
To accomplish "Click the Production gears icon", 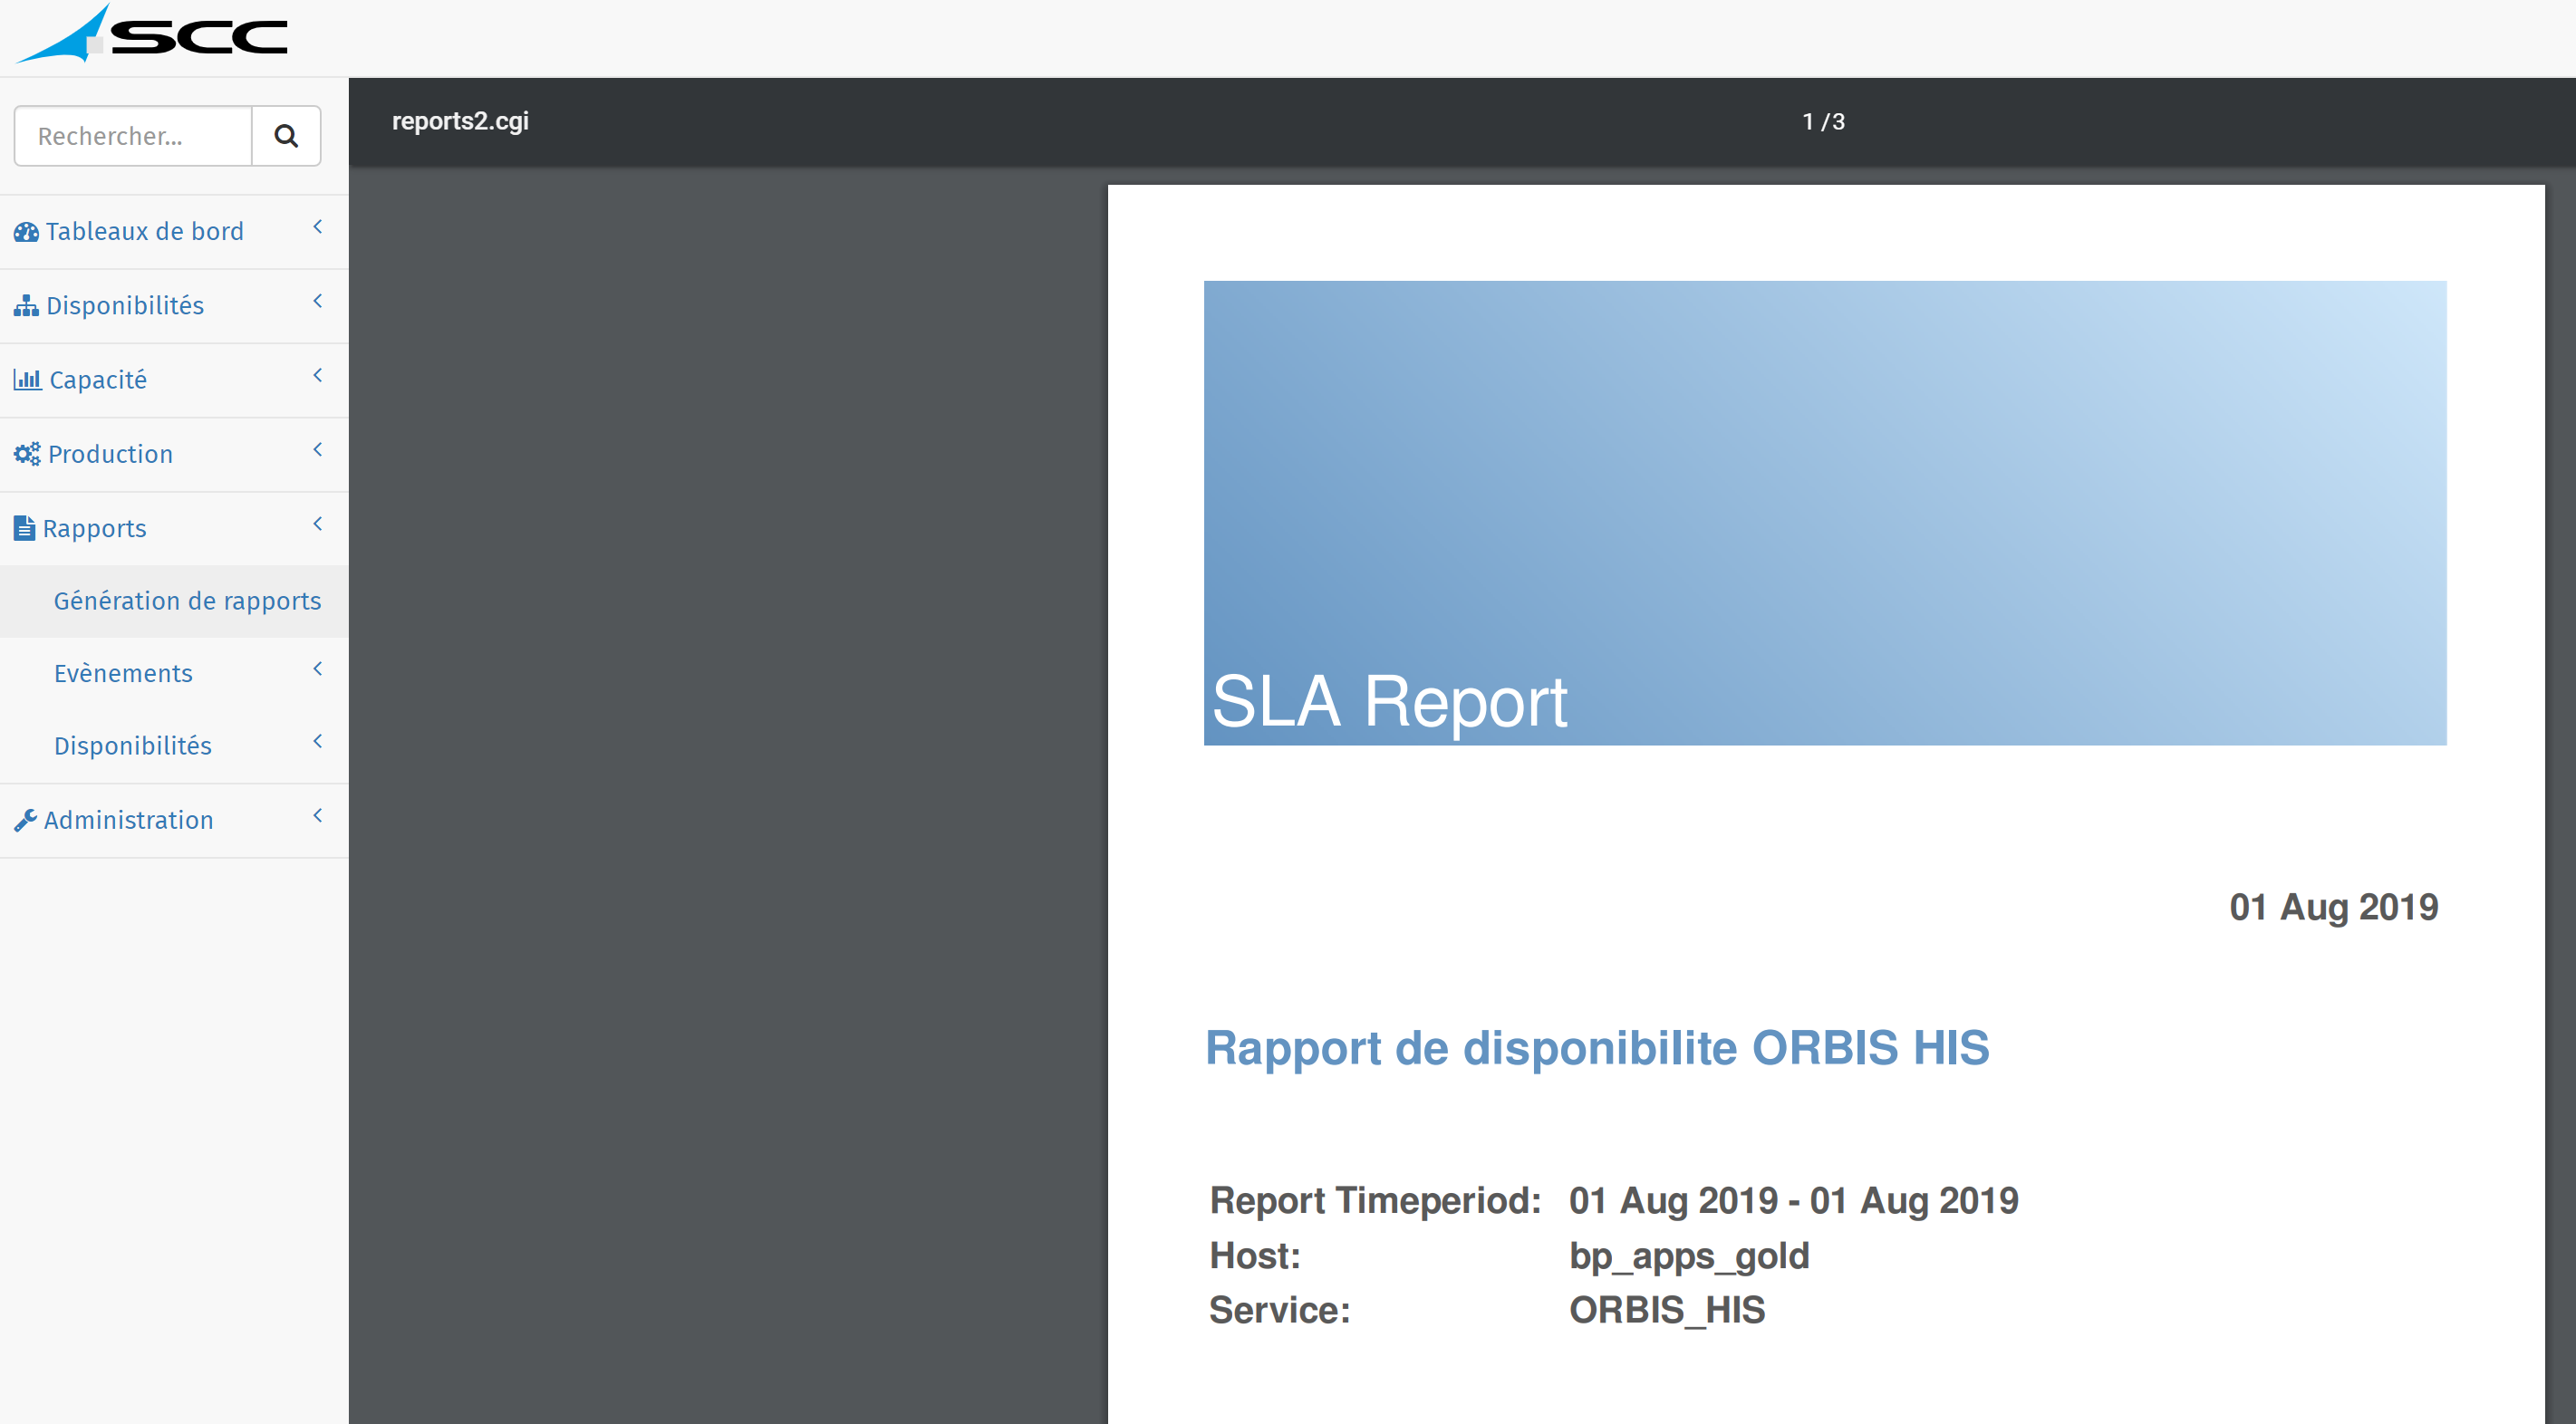I will (27, 454).
